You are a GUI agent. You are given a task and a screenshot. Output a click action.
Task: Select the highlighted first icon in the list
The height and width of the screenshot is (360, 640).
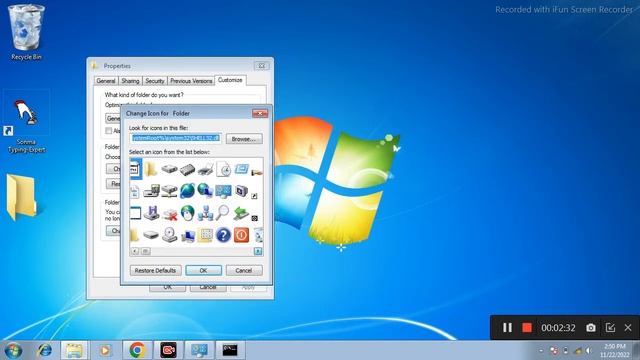pyautogui.click(x=136, y=169)
